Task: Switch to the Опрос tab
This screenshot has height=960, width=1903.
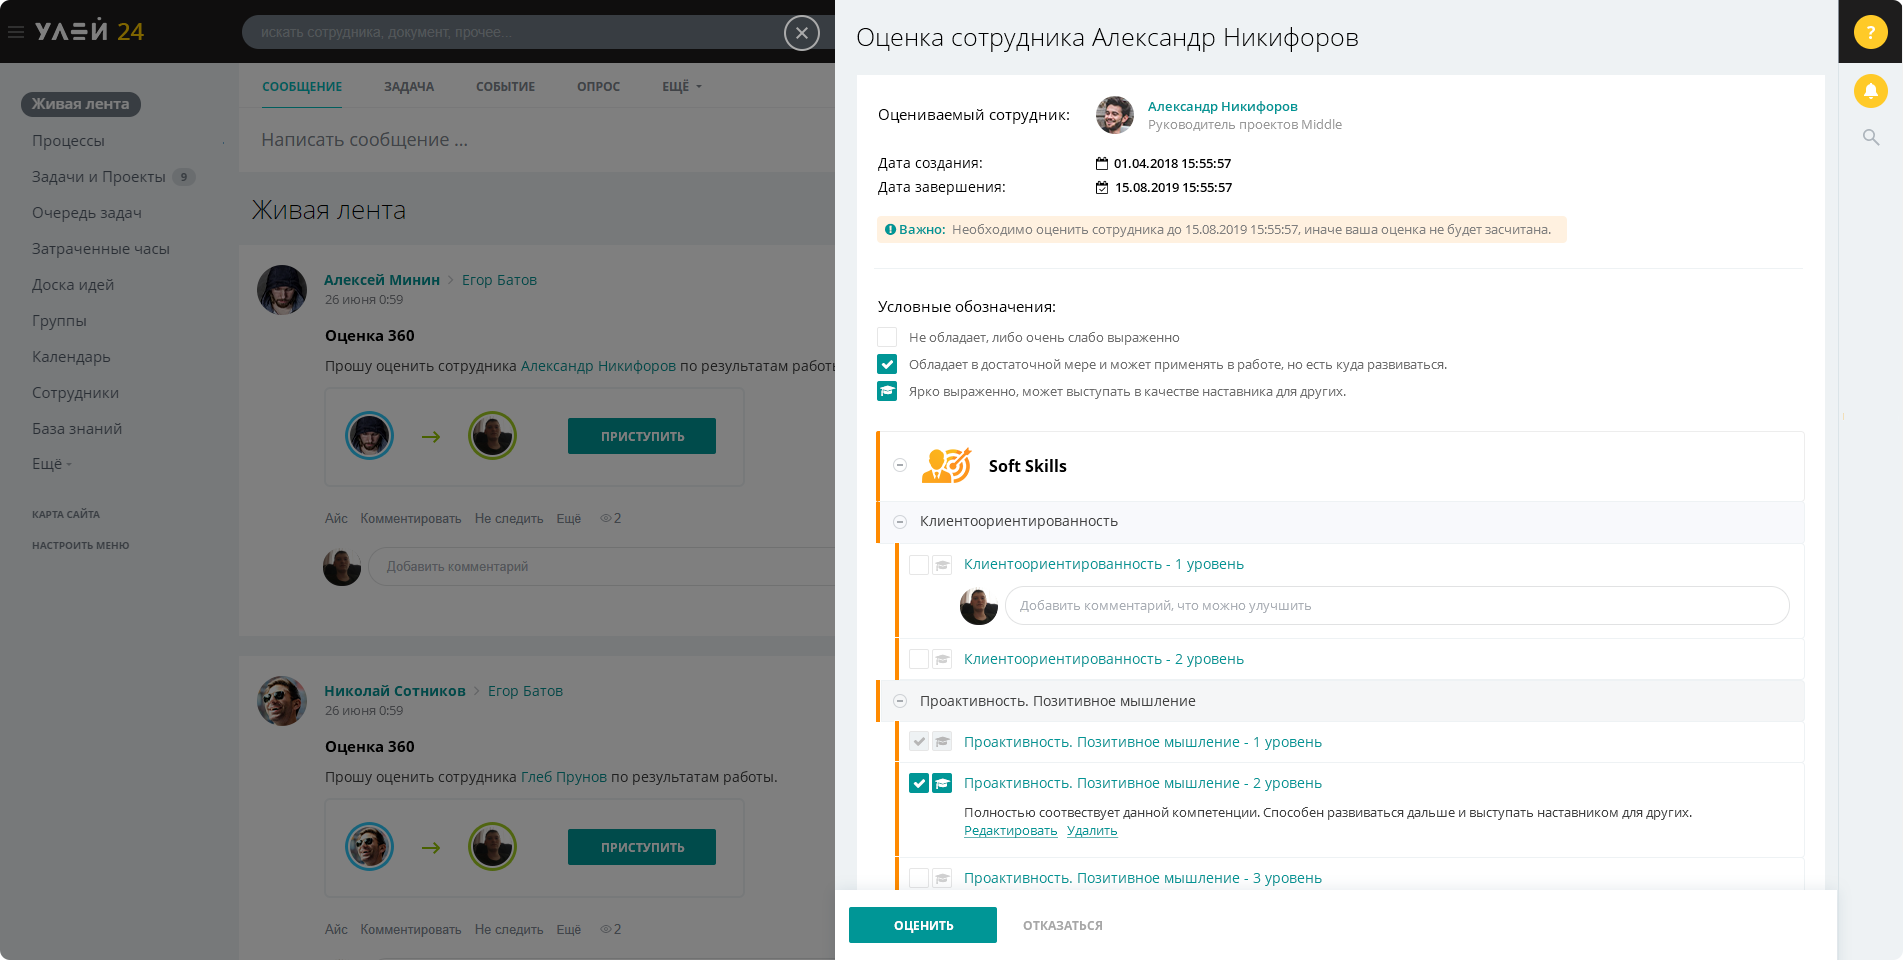Action: [x=598, y=87]
